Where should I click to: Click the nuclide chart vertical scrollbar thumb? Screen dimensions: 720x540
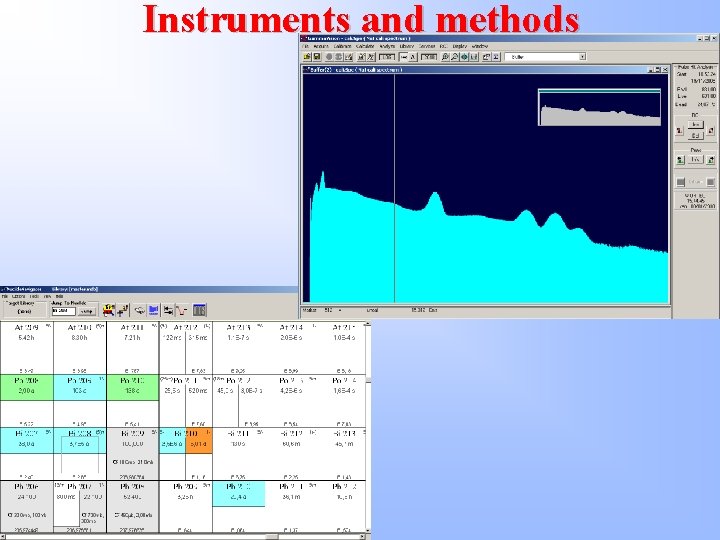(x=368, y=381)
